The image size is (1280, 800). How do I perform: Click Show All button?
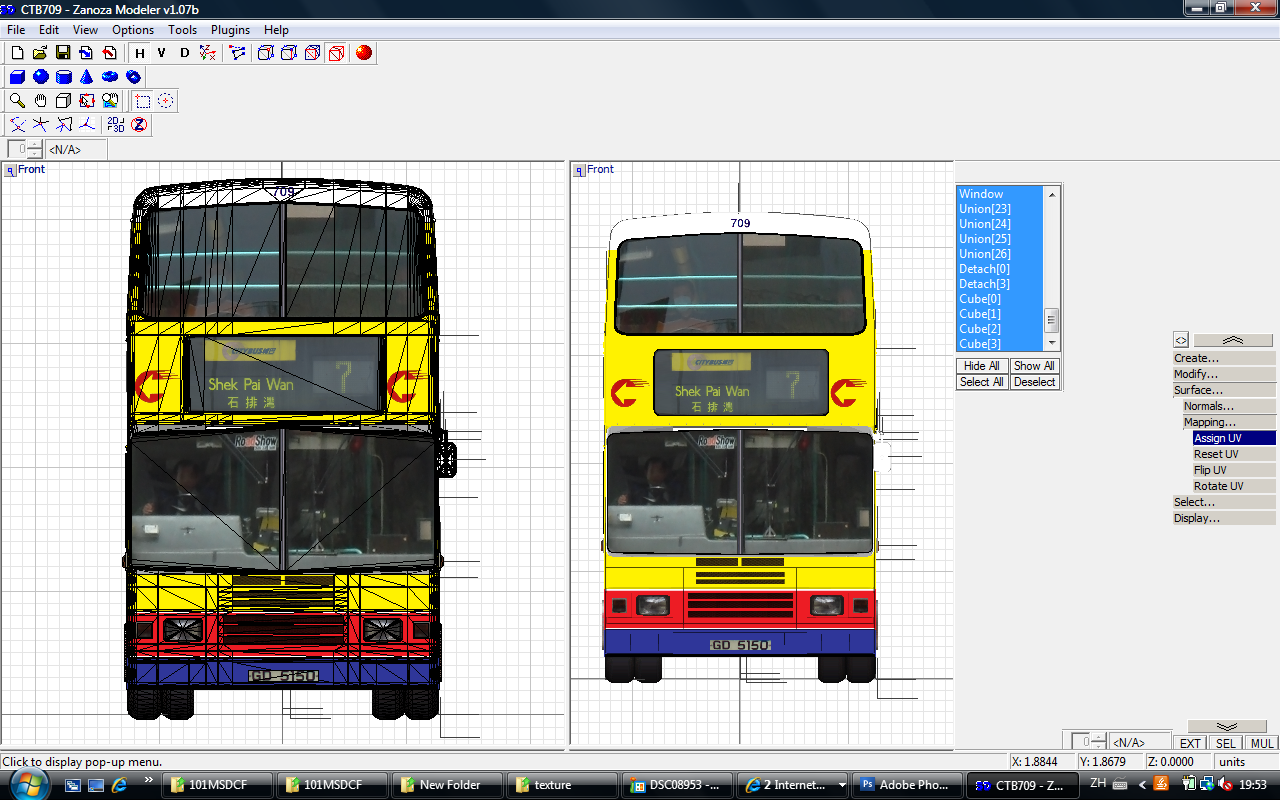tap(1034, 366)
